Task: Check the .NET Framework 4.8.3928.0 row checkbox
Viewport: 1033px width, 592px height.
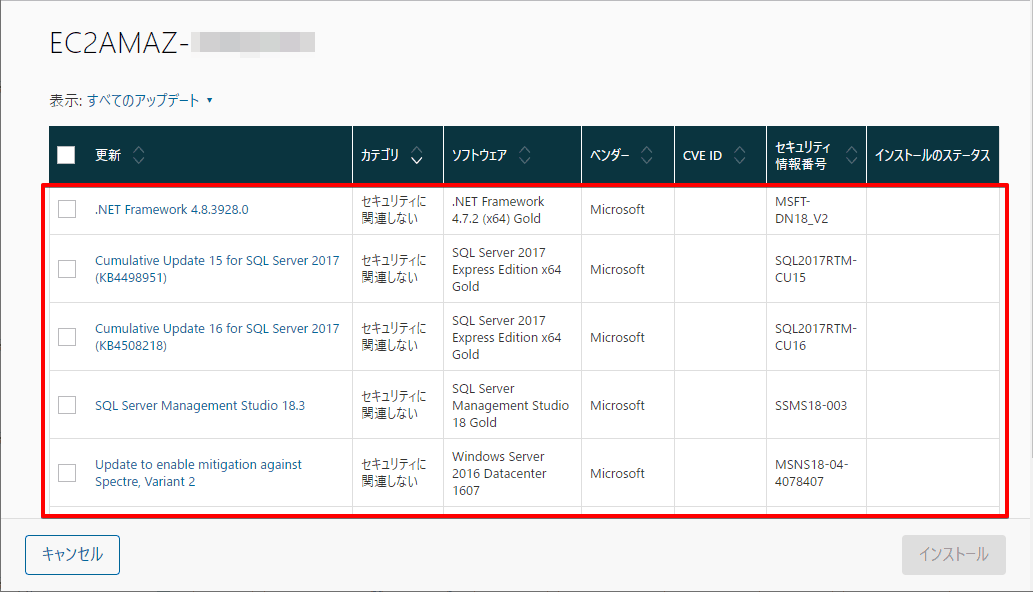Action: pos(67,209)
